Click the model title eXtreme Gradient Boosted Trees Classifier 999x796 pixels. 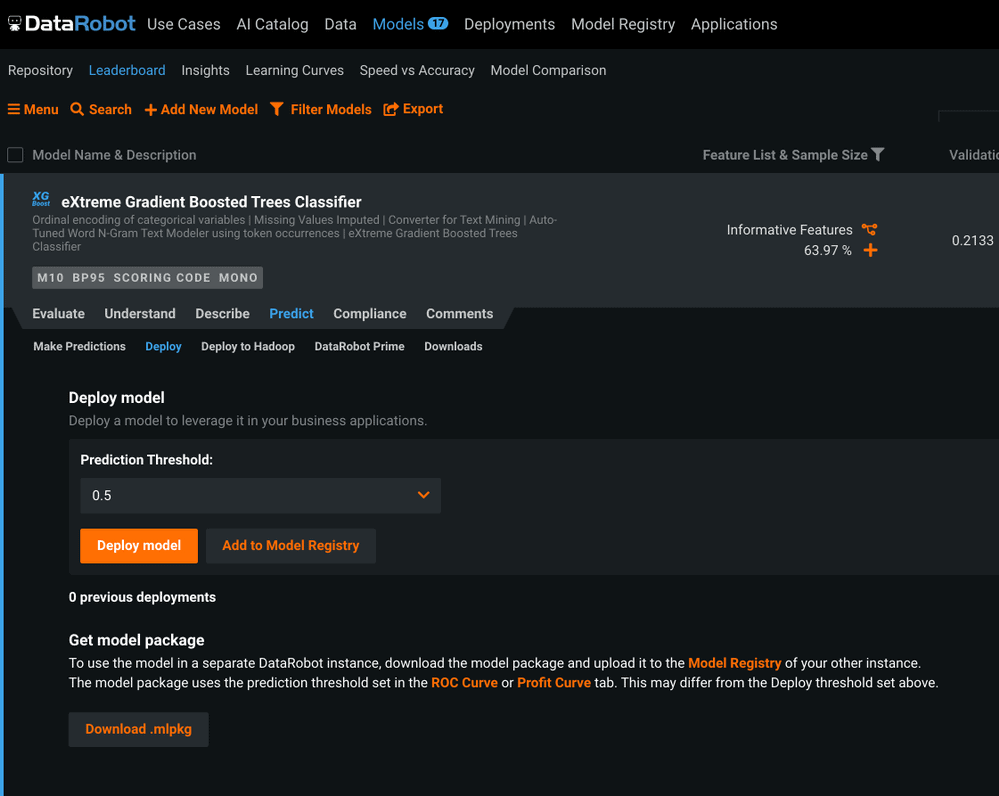pyautogui.click(x=211, y=202)
